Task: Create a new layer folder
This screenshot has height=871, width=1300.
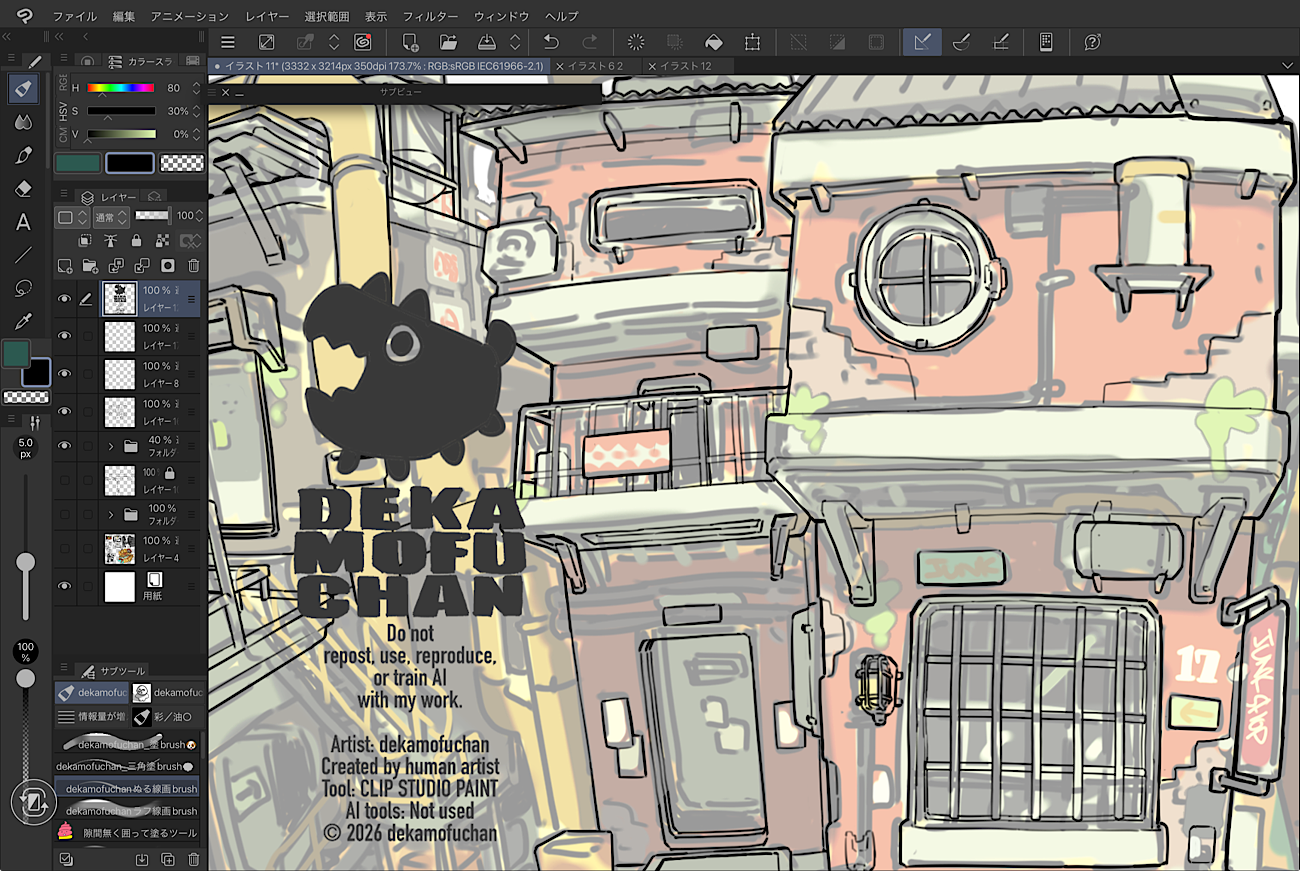Action: click(x=90, y=266)
